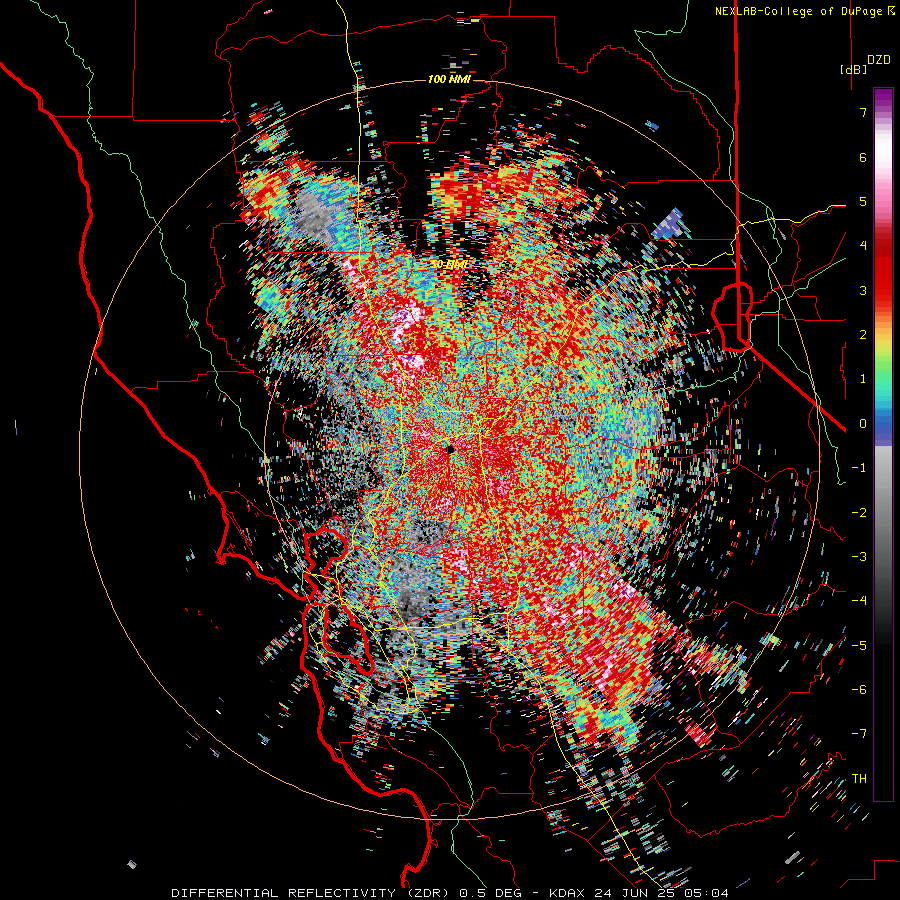Image resolution: width=900 pixels, height=900 pixels.
Task: Click the 3 value on color scale
Action: [863, 290]
